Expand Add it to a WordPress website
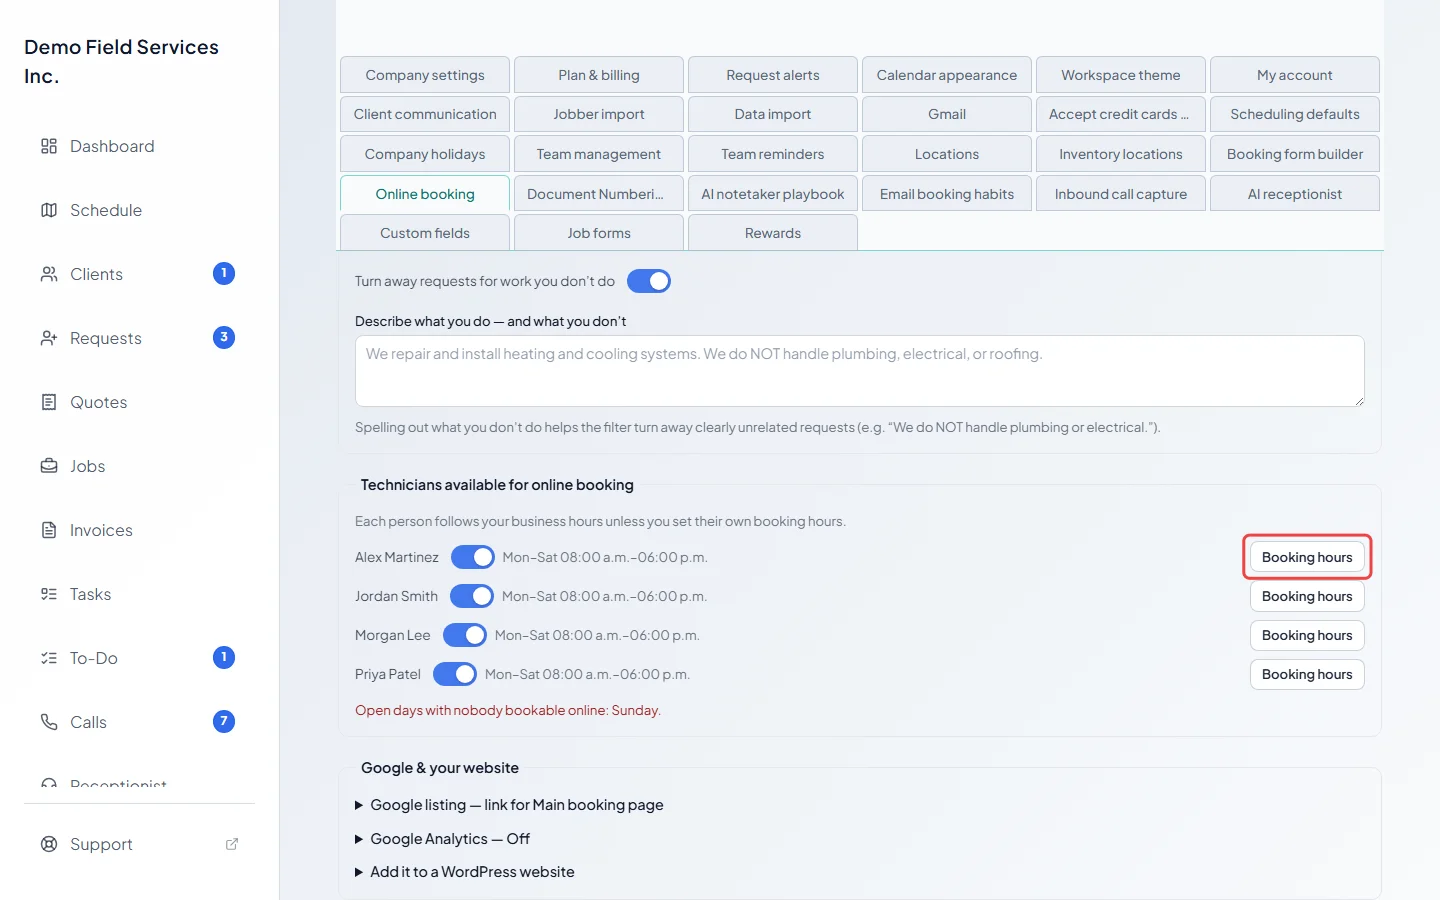 (x=465, y=872)
